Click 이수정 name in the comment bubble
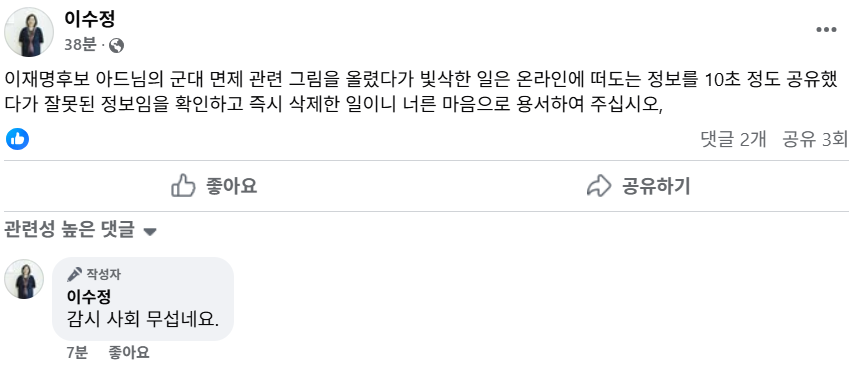Viewport: 853px width, 366px height. coord(89,296)
